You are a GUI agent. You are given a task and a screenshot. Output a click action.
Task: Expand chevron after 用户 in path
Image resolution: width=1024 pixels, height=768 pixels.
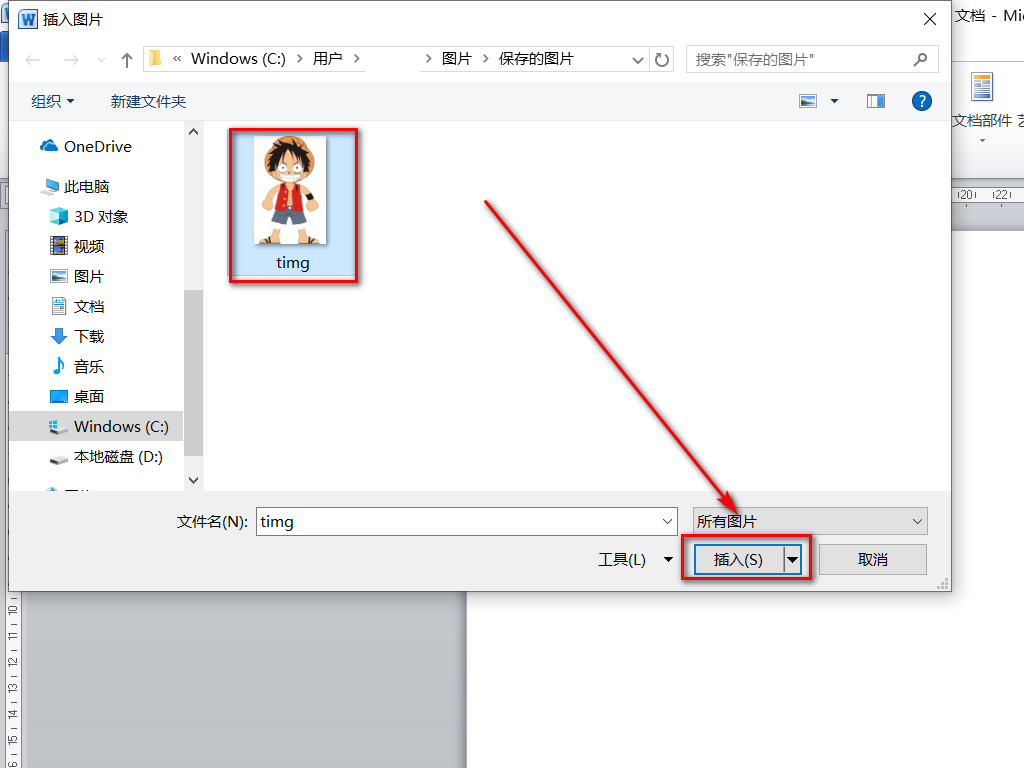point(357,59)
